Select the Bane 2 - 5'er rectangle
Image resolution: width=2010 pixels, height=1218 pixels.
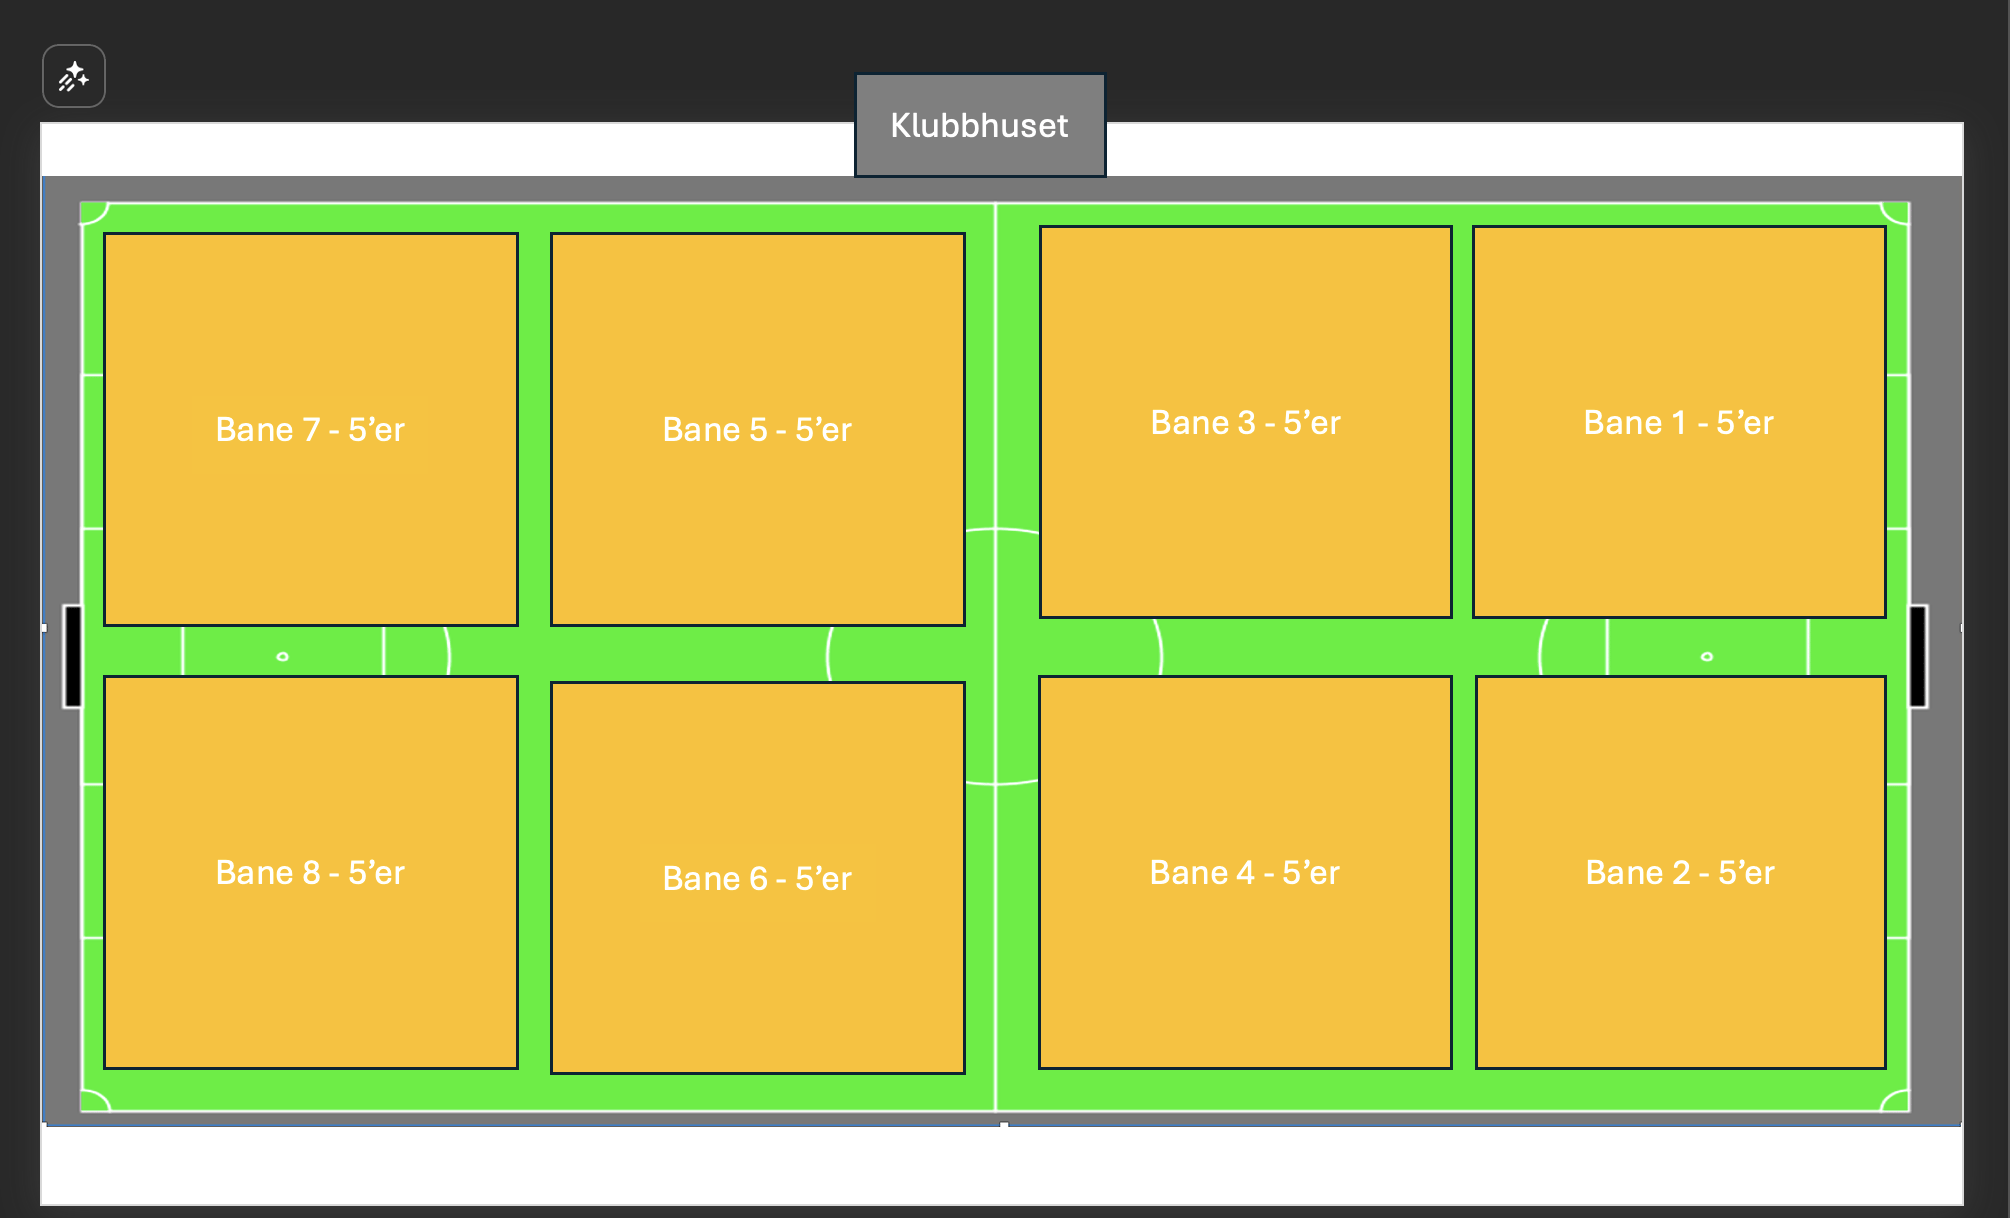(1680, 872)
